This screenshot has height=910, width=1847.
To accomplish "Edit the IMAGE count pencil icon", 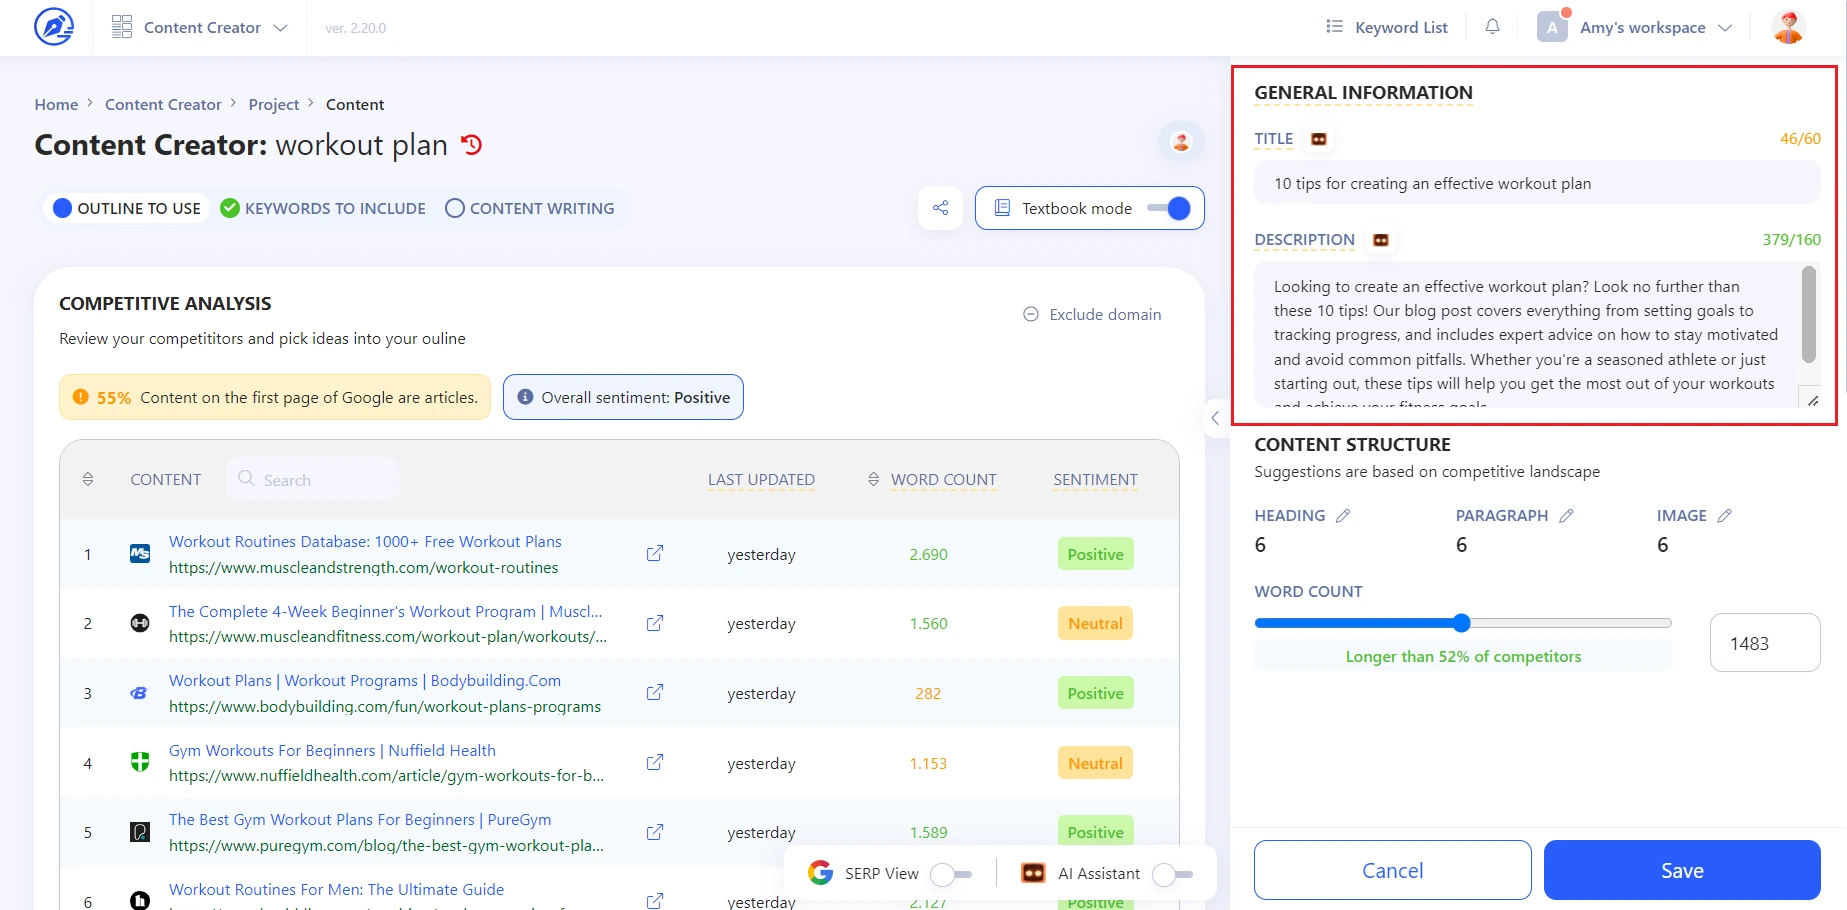I will pyautogui.click(x=1724, y=516).
